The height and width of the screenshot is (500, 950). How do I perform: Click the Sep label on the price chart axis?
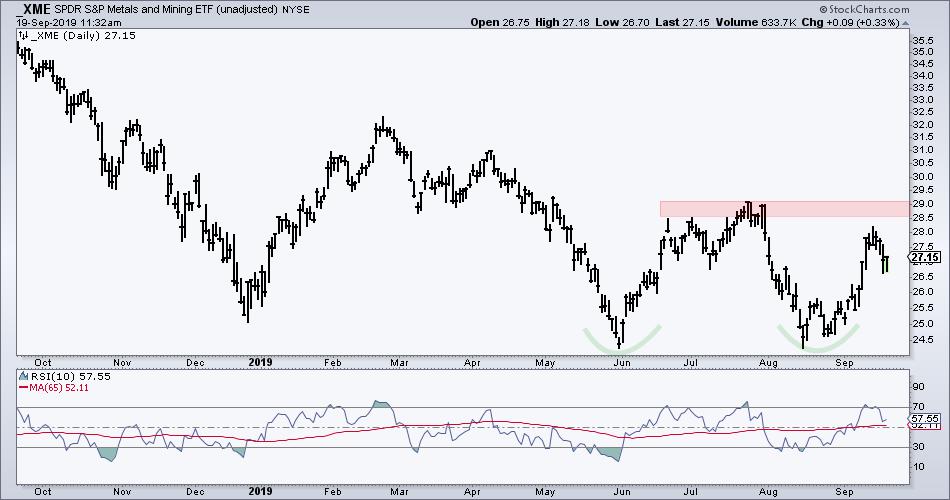coord(844,362)
